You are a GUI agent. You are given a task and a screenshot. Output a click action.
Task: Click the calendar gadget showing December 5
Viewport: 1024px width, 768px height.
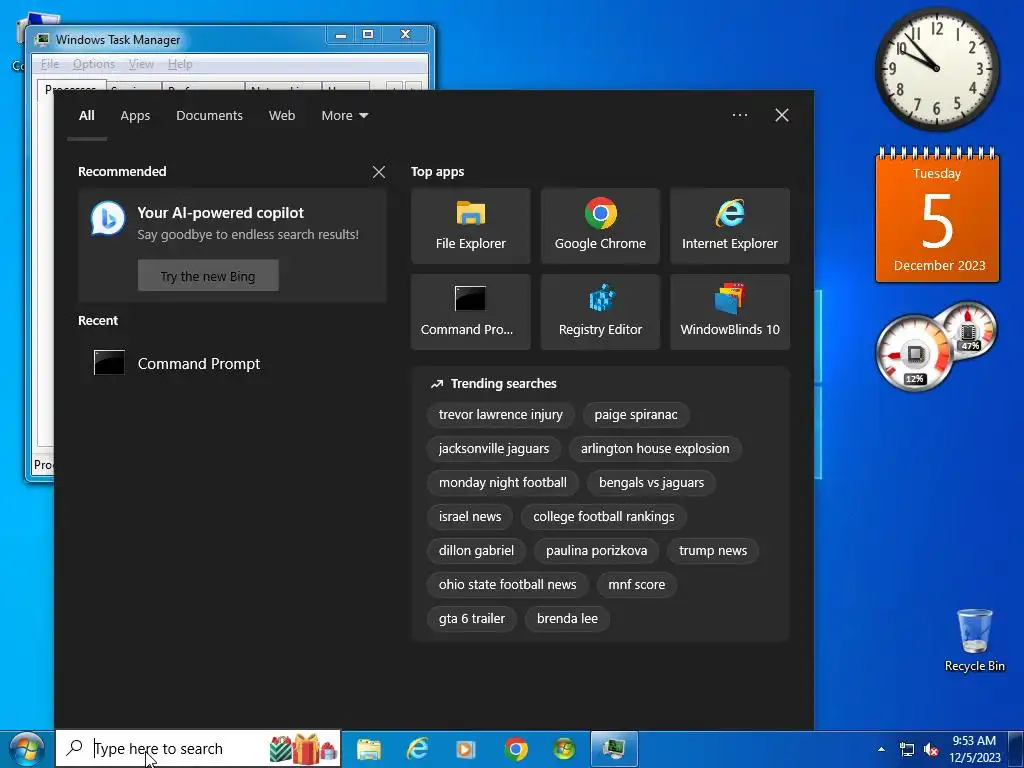(937, 216)
